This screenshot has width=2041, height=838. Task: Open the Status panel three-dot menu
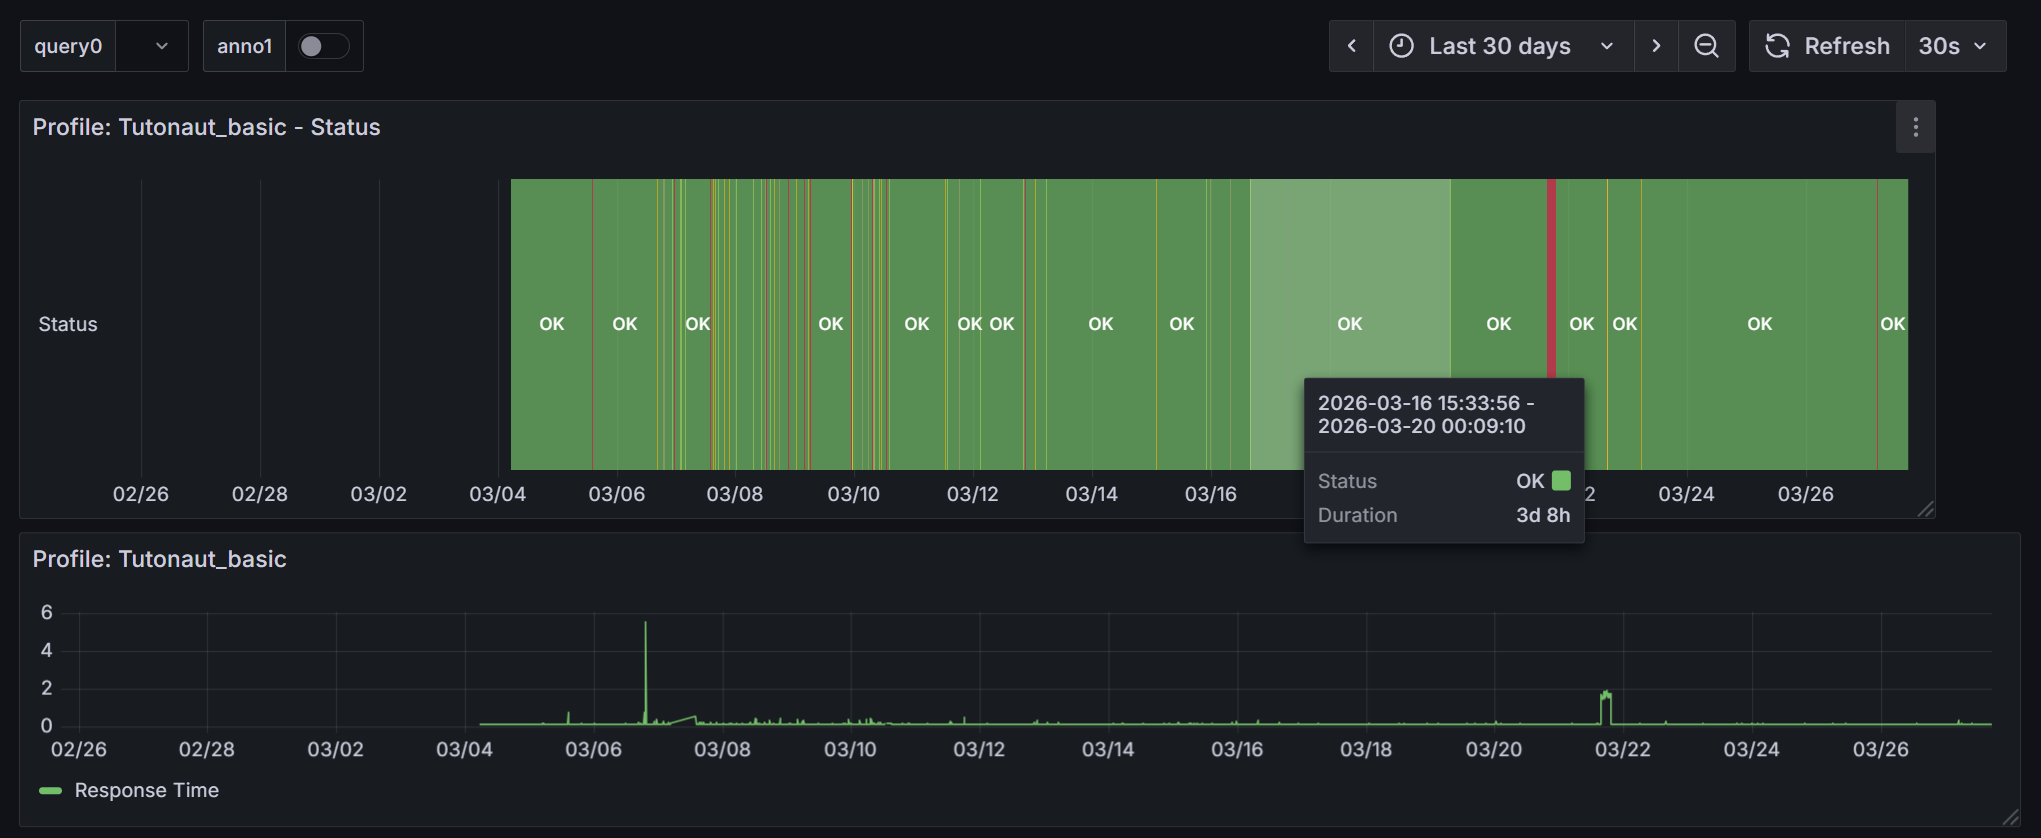pos(1915,127)
